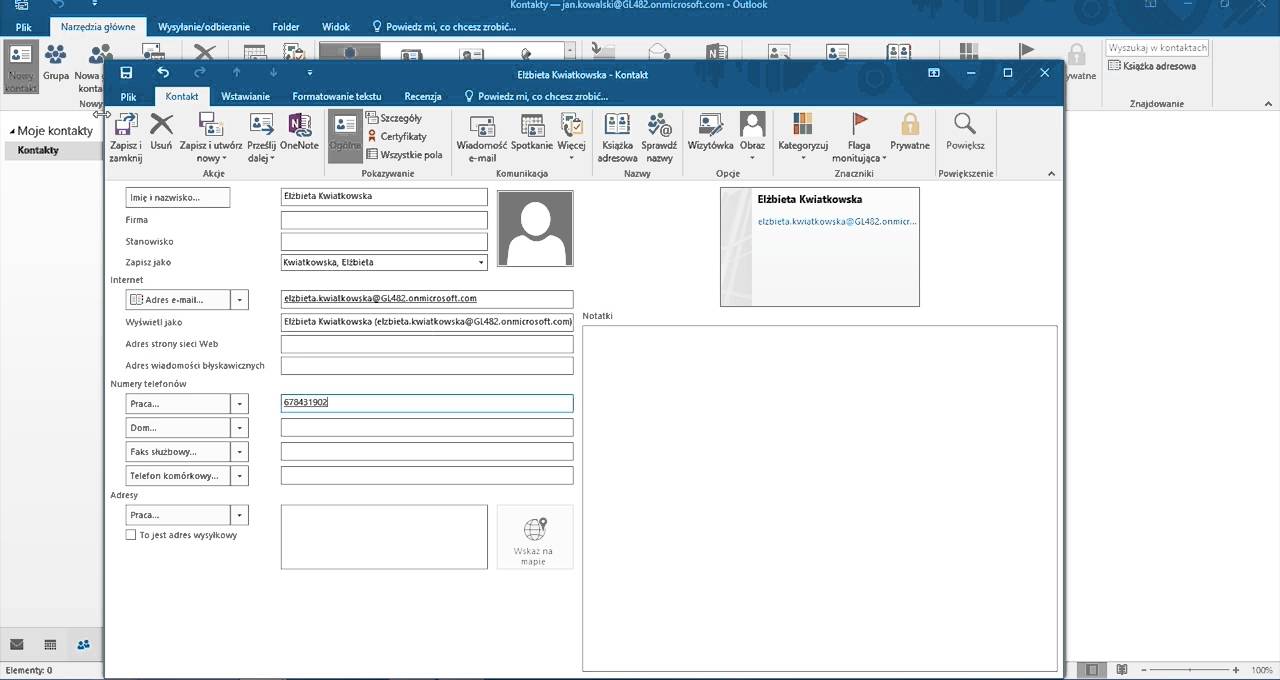The height and width of the screenshot is (680, 1280).
Task: Click the Firma input field
Action: [x=384, y=220]
